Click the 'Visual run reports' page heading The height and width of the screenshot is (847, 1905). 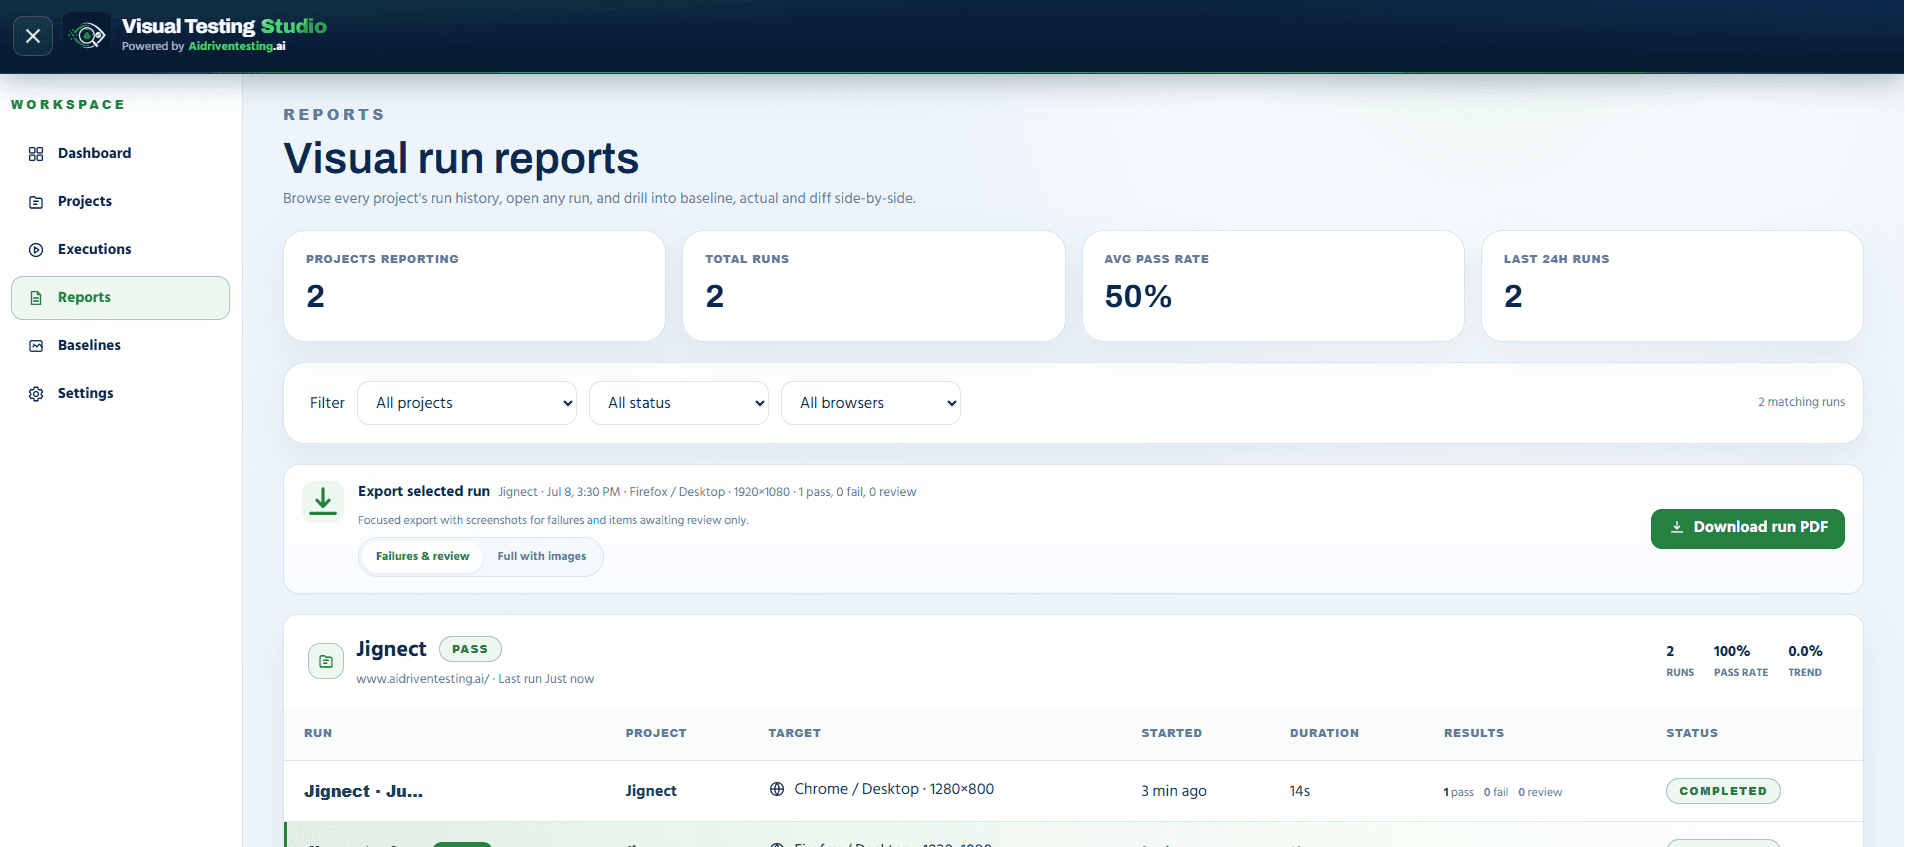461,158
